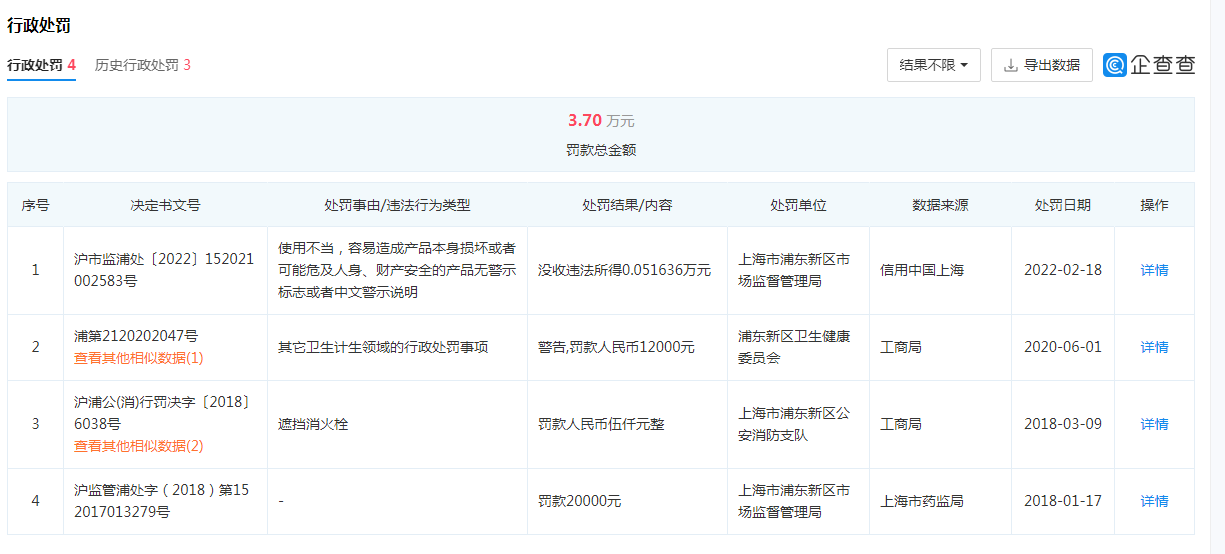The height and width of the screenshot is (554, 1225).
Task: Click document number 沪市监浦处〔2022〕152021002583号
Action: pyautogui.click(x=164, y=270)
